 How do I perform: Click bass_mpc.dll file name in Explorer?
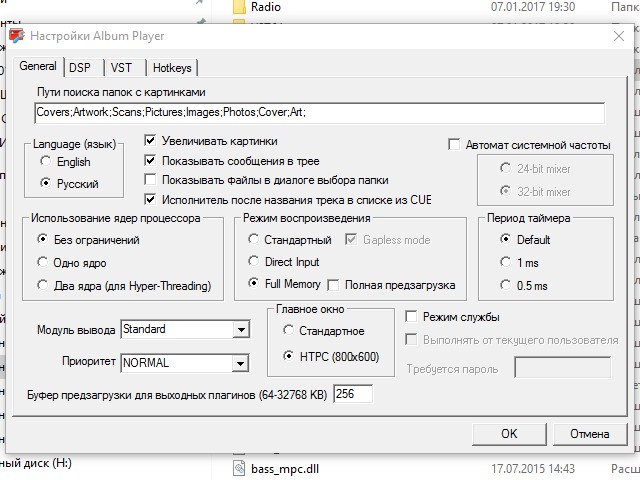click(x=285, y=469)
